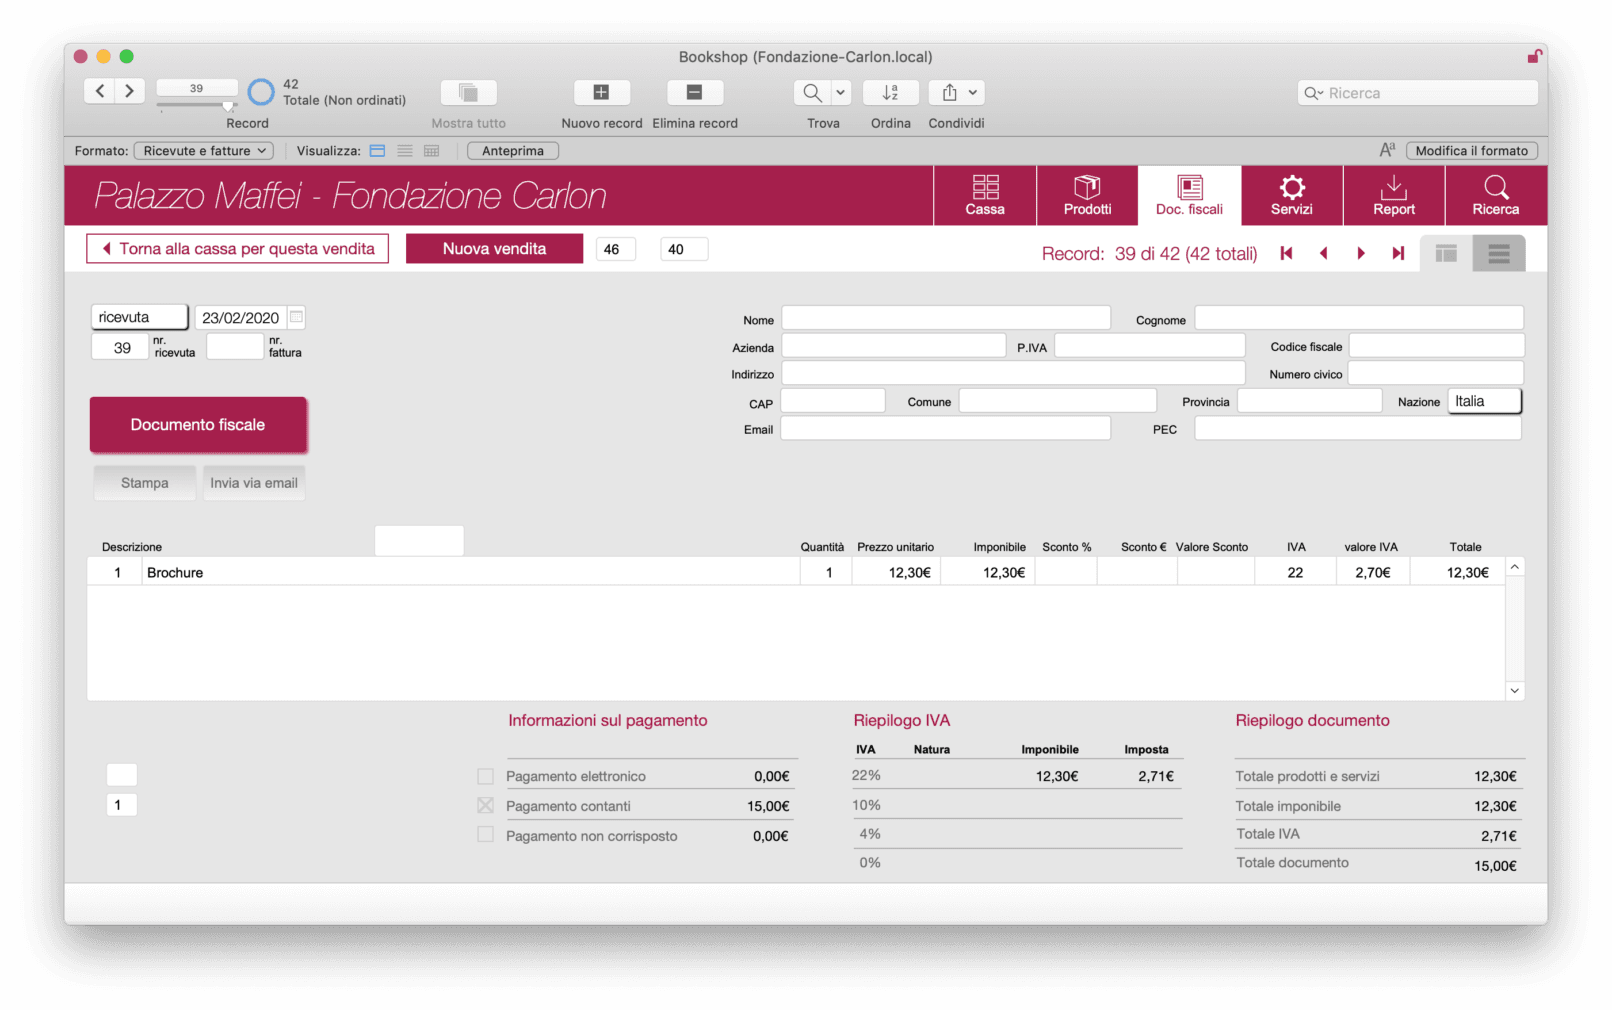Click into the Nome input field

[x=945, y=319]
